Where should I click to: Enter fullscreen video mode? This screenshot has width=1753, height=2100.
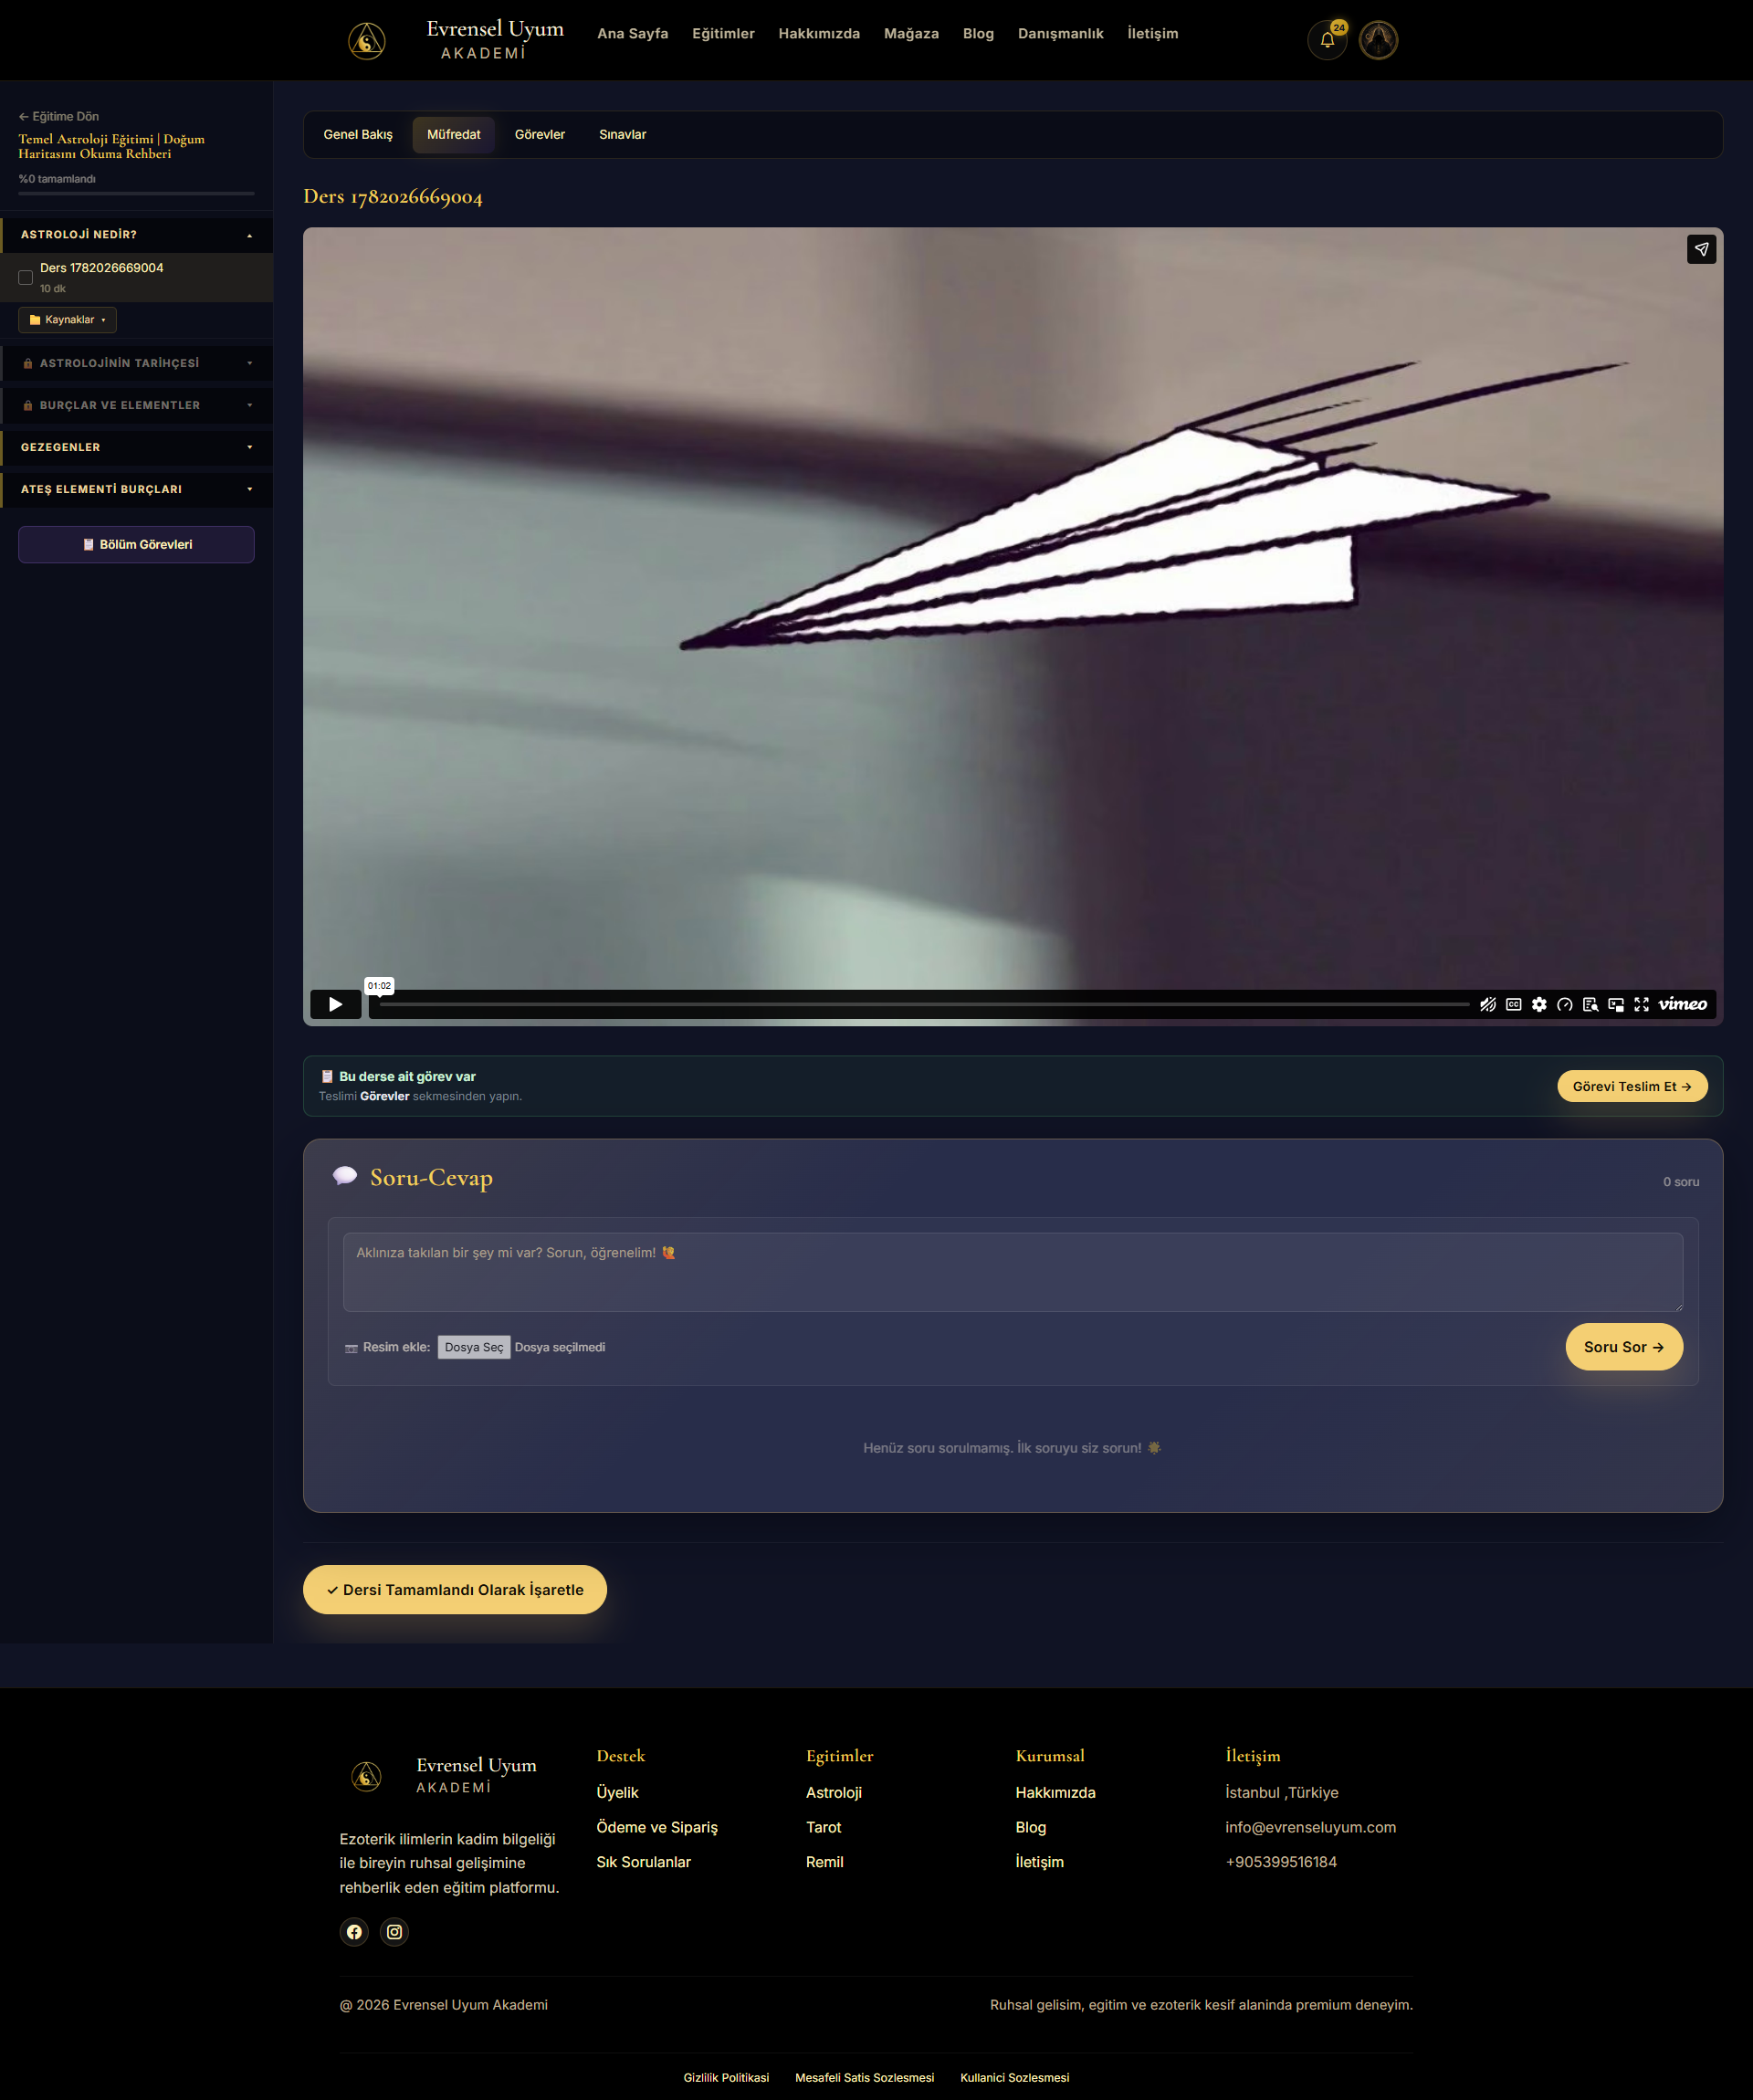(x=1642, y=1004)
